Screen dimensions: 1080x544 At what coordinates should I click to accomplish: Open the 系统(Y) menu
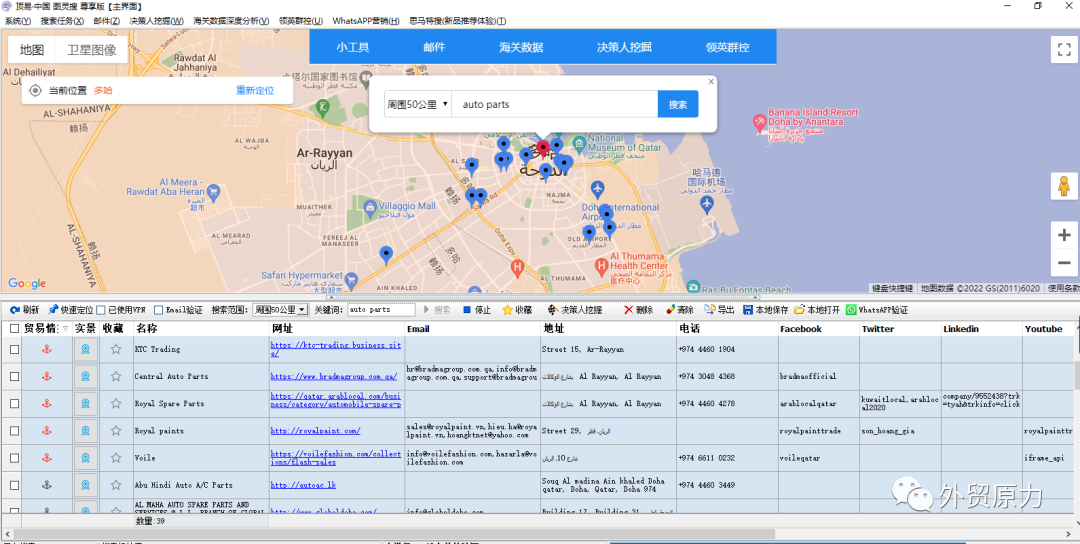[18, 21]
